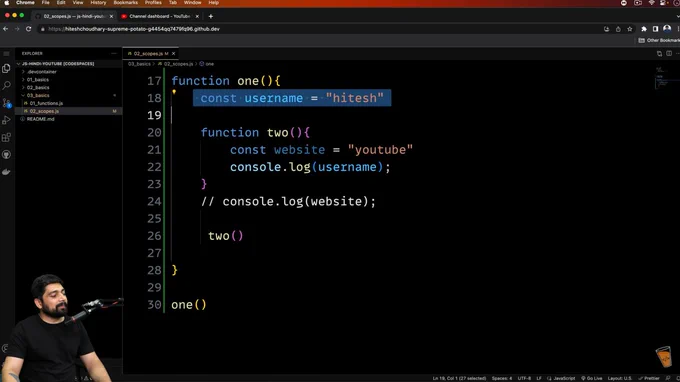Open the Explorer view icon
Image resolution: width=680 pixels, height=382 pixels.
[7, 68]
